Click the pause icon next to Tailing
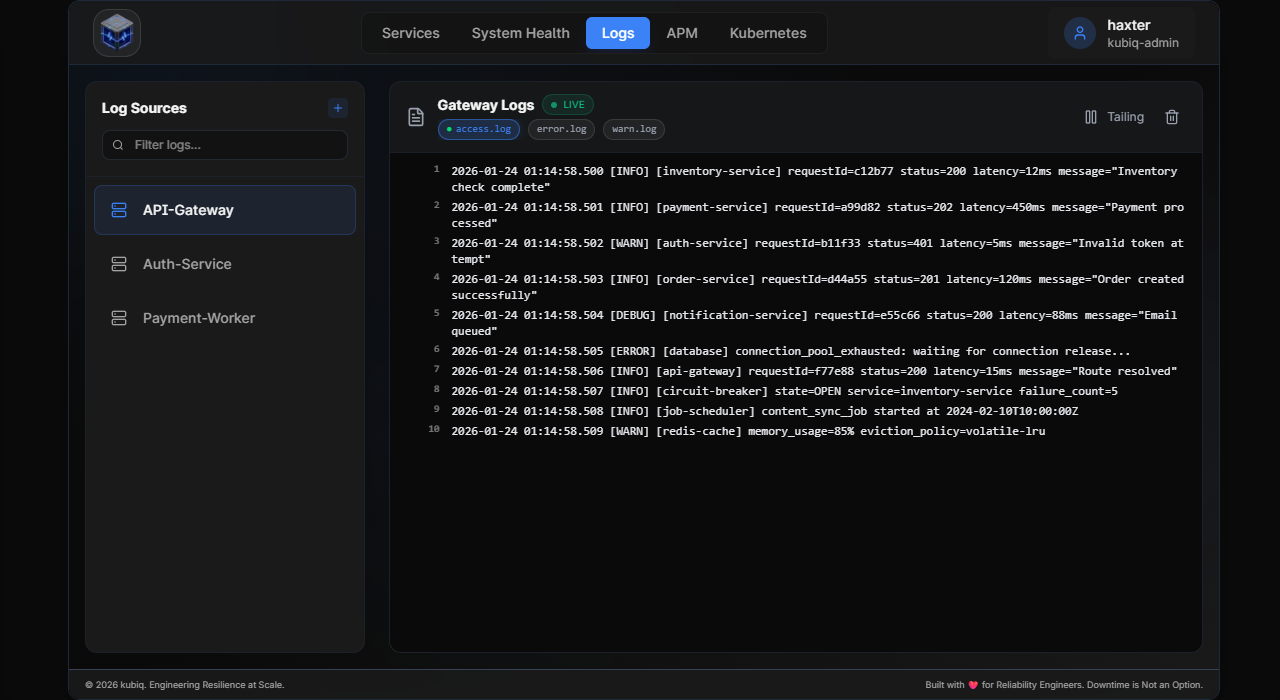 1091,117
